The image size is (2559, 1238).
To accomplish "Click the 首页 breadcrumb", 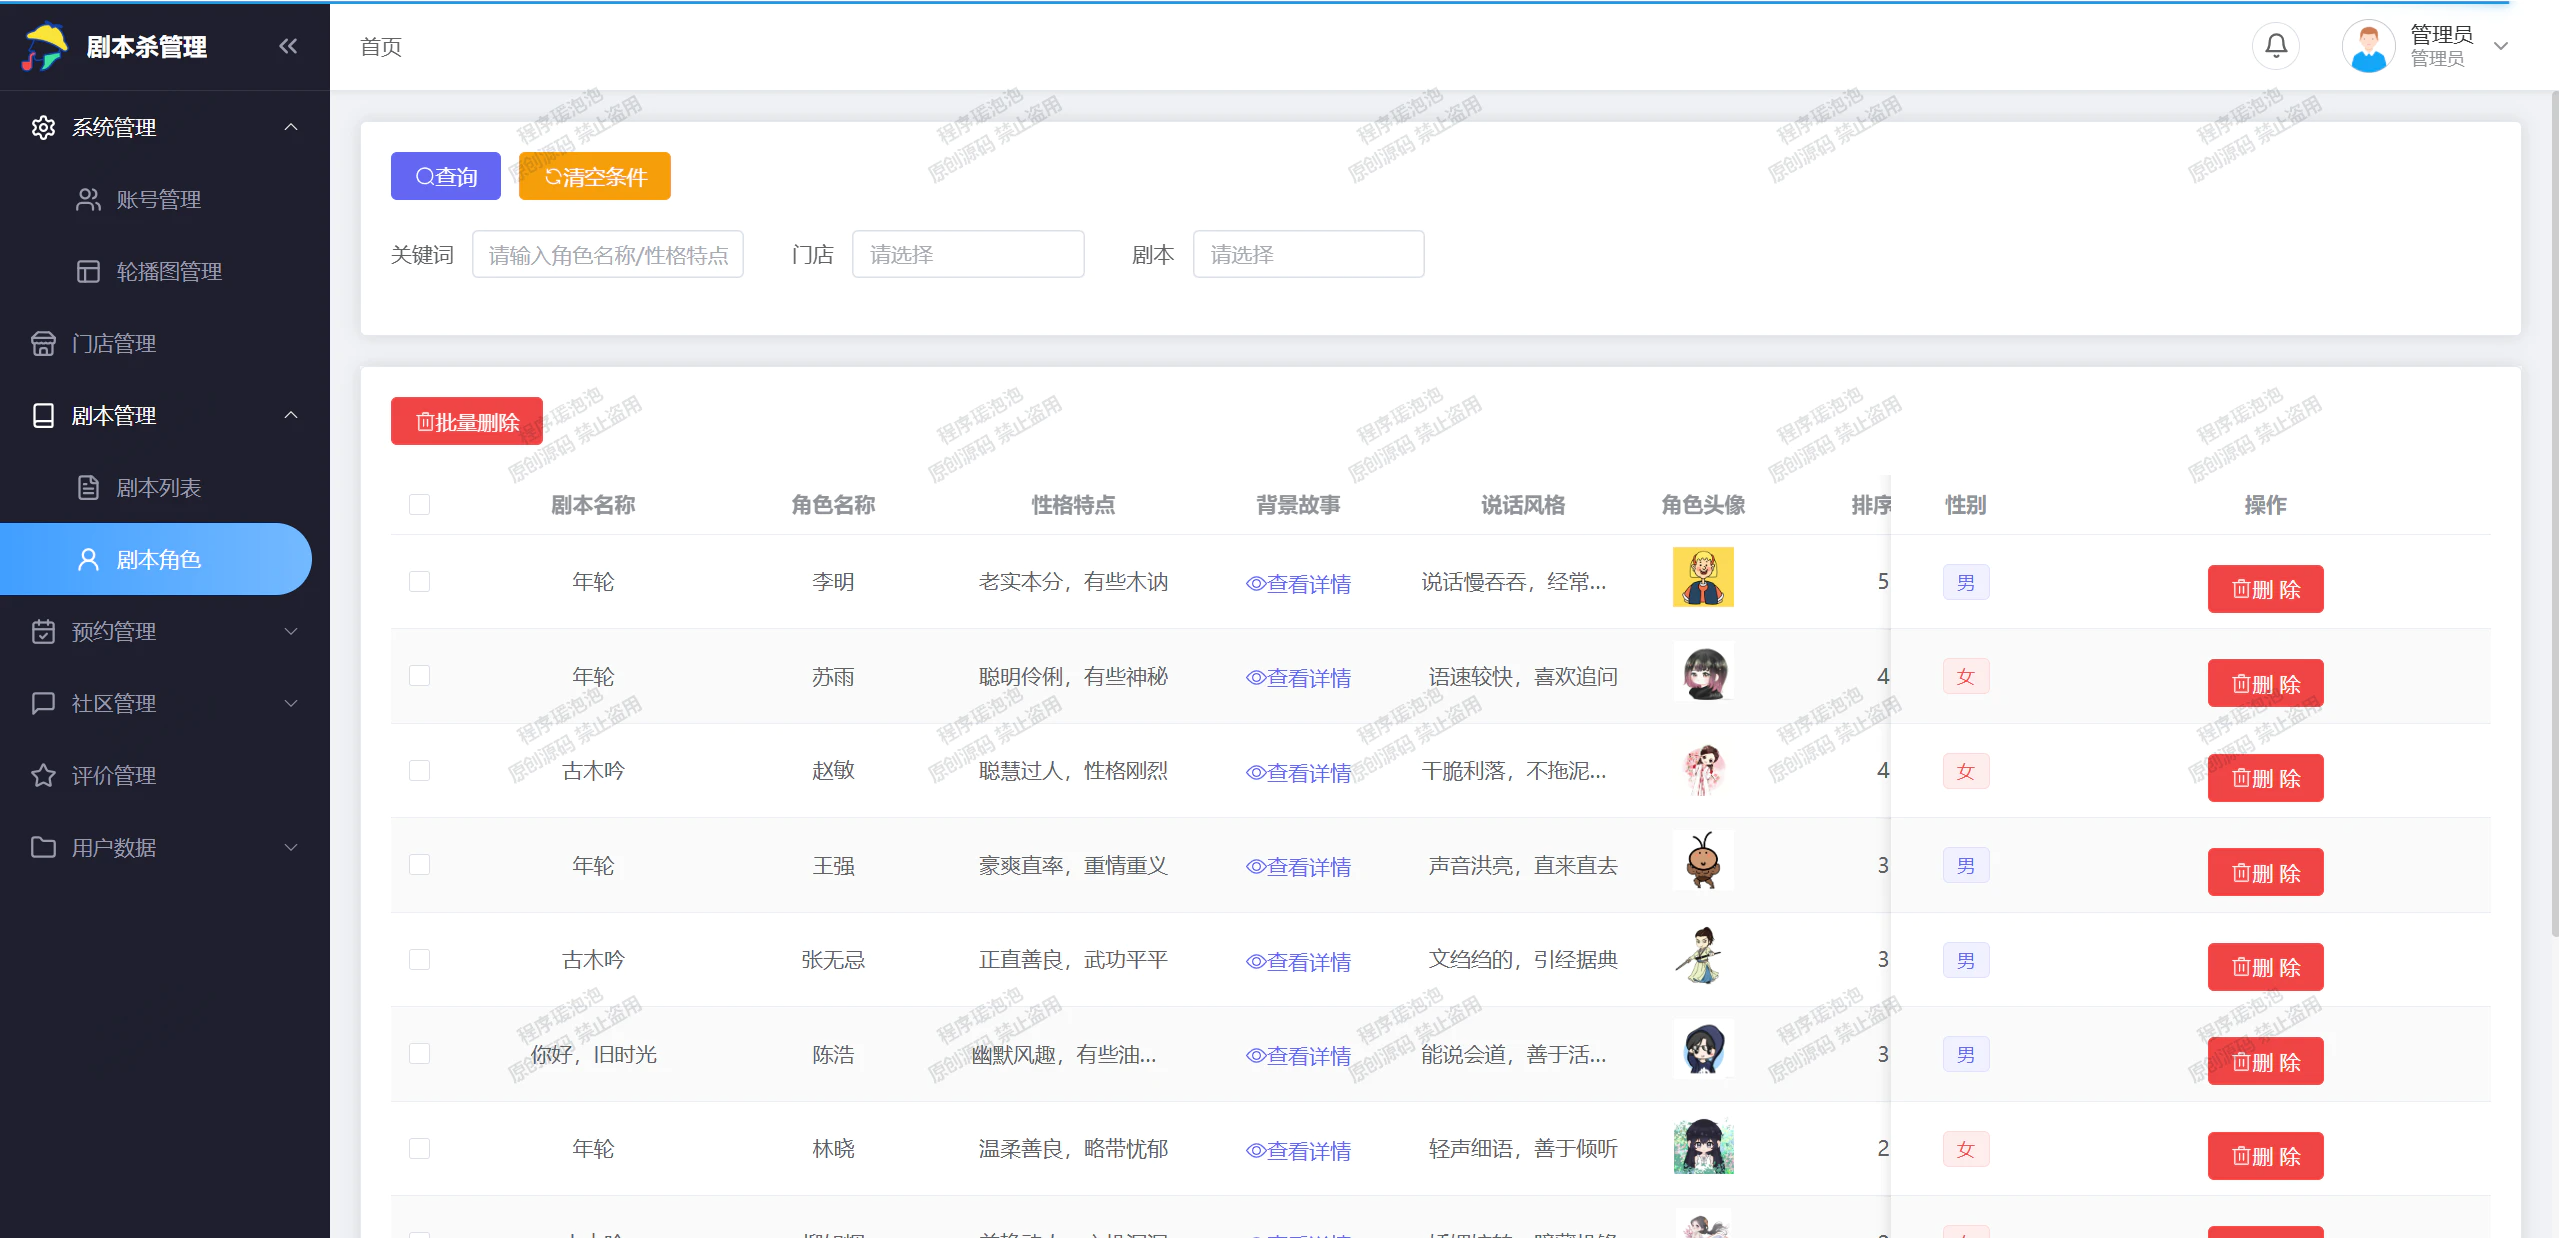I will [x=381, y=47].
